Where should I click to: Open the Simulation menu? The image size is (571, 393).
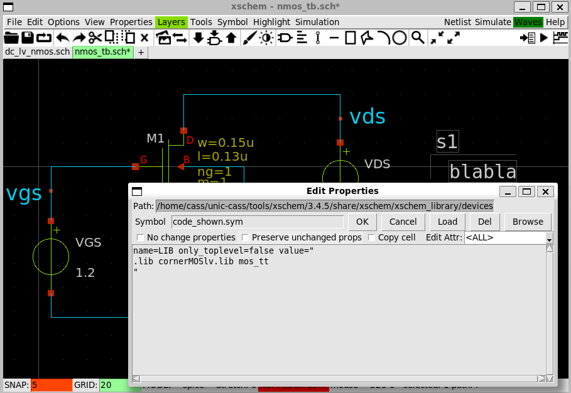(317, 22)
